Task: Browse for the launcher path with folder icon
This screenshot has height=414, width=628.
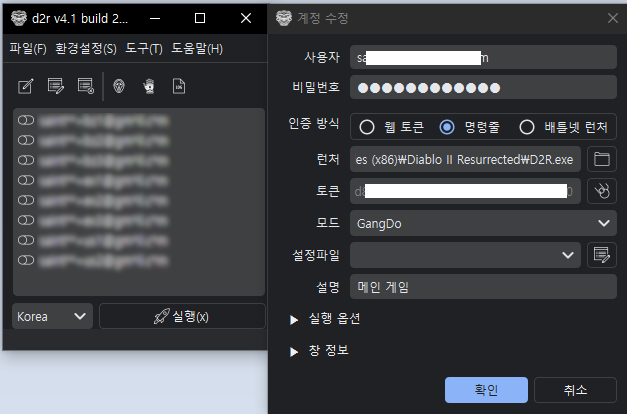Action: point(602,159)
